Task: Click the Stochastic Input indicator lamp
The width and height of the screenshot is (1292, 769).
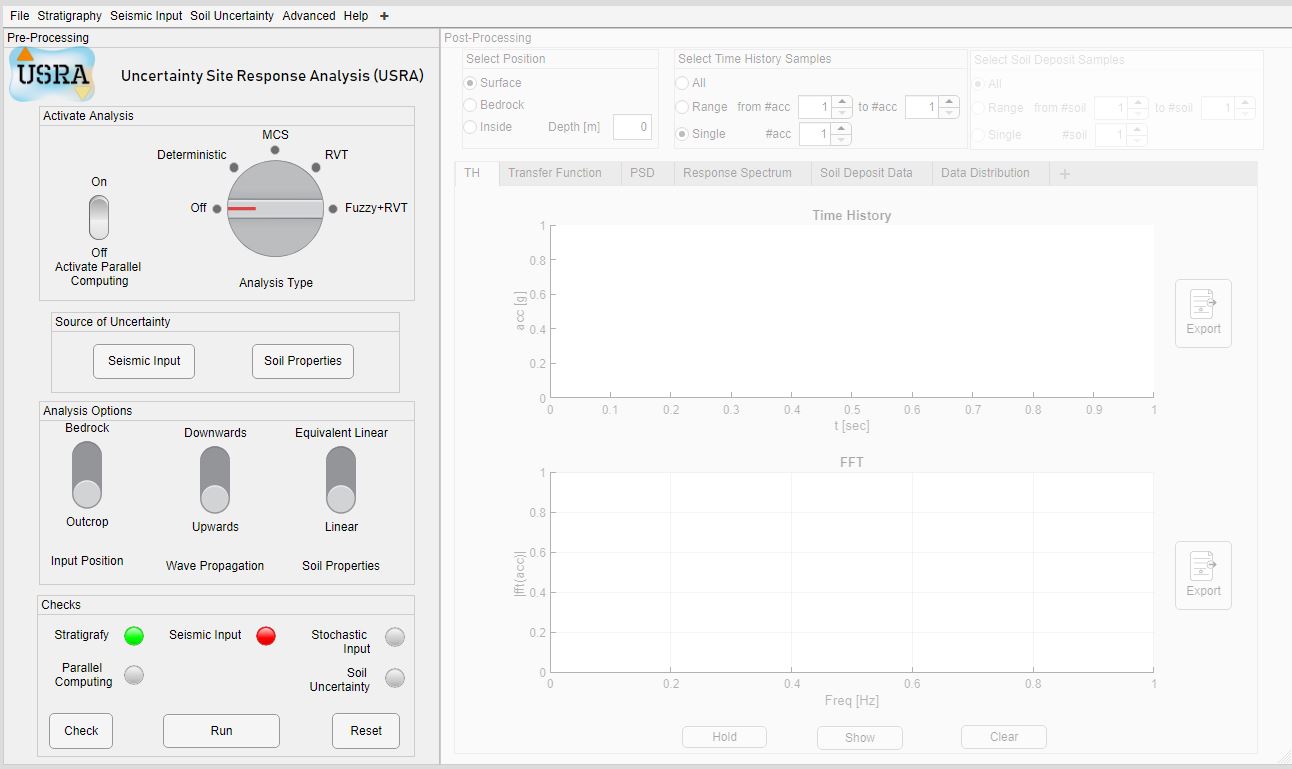Action: tap(395, 637)
